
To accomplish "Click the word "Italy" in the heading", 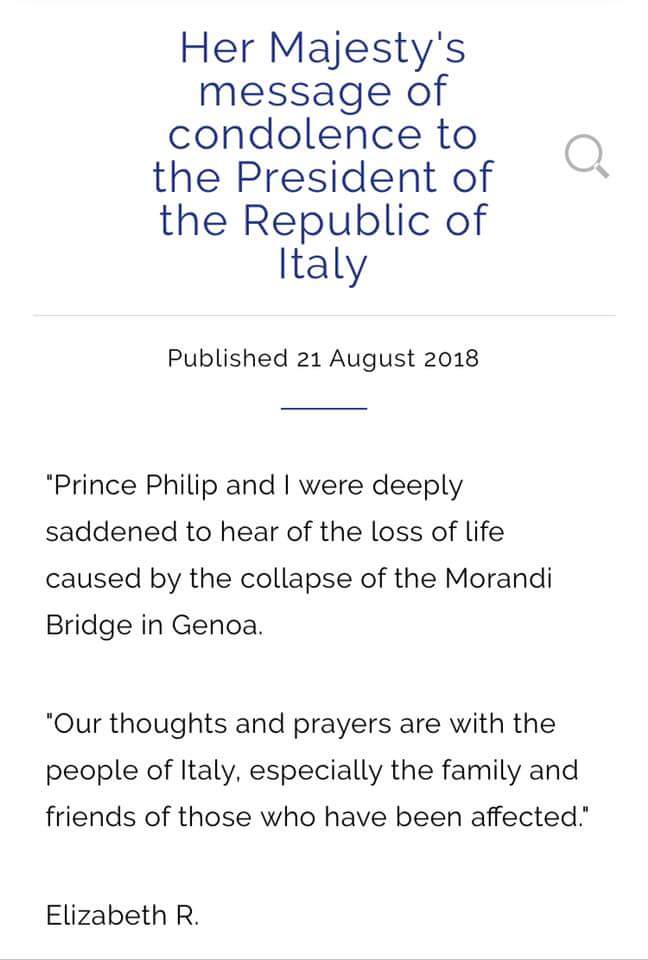I will [x=322, y=266].
